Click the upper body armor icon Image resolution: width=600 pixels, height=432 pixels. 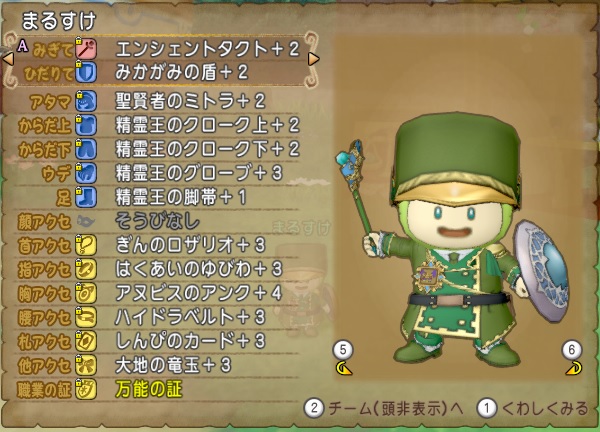(86, 125)
